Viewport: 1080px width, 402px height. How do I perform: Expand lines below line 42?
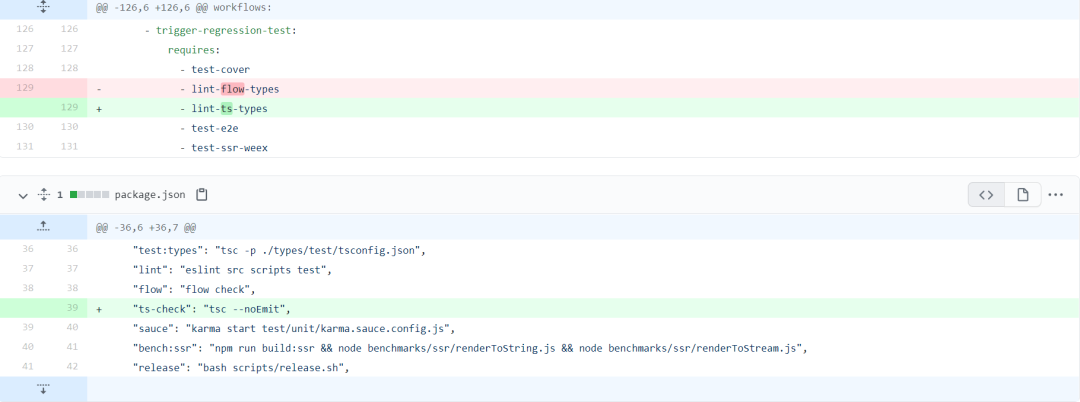coord(43,389)
